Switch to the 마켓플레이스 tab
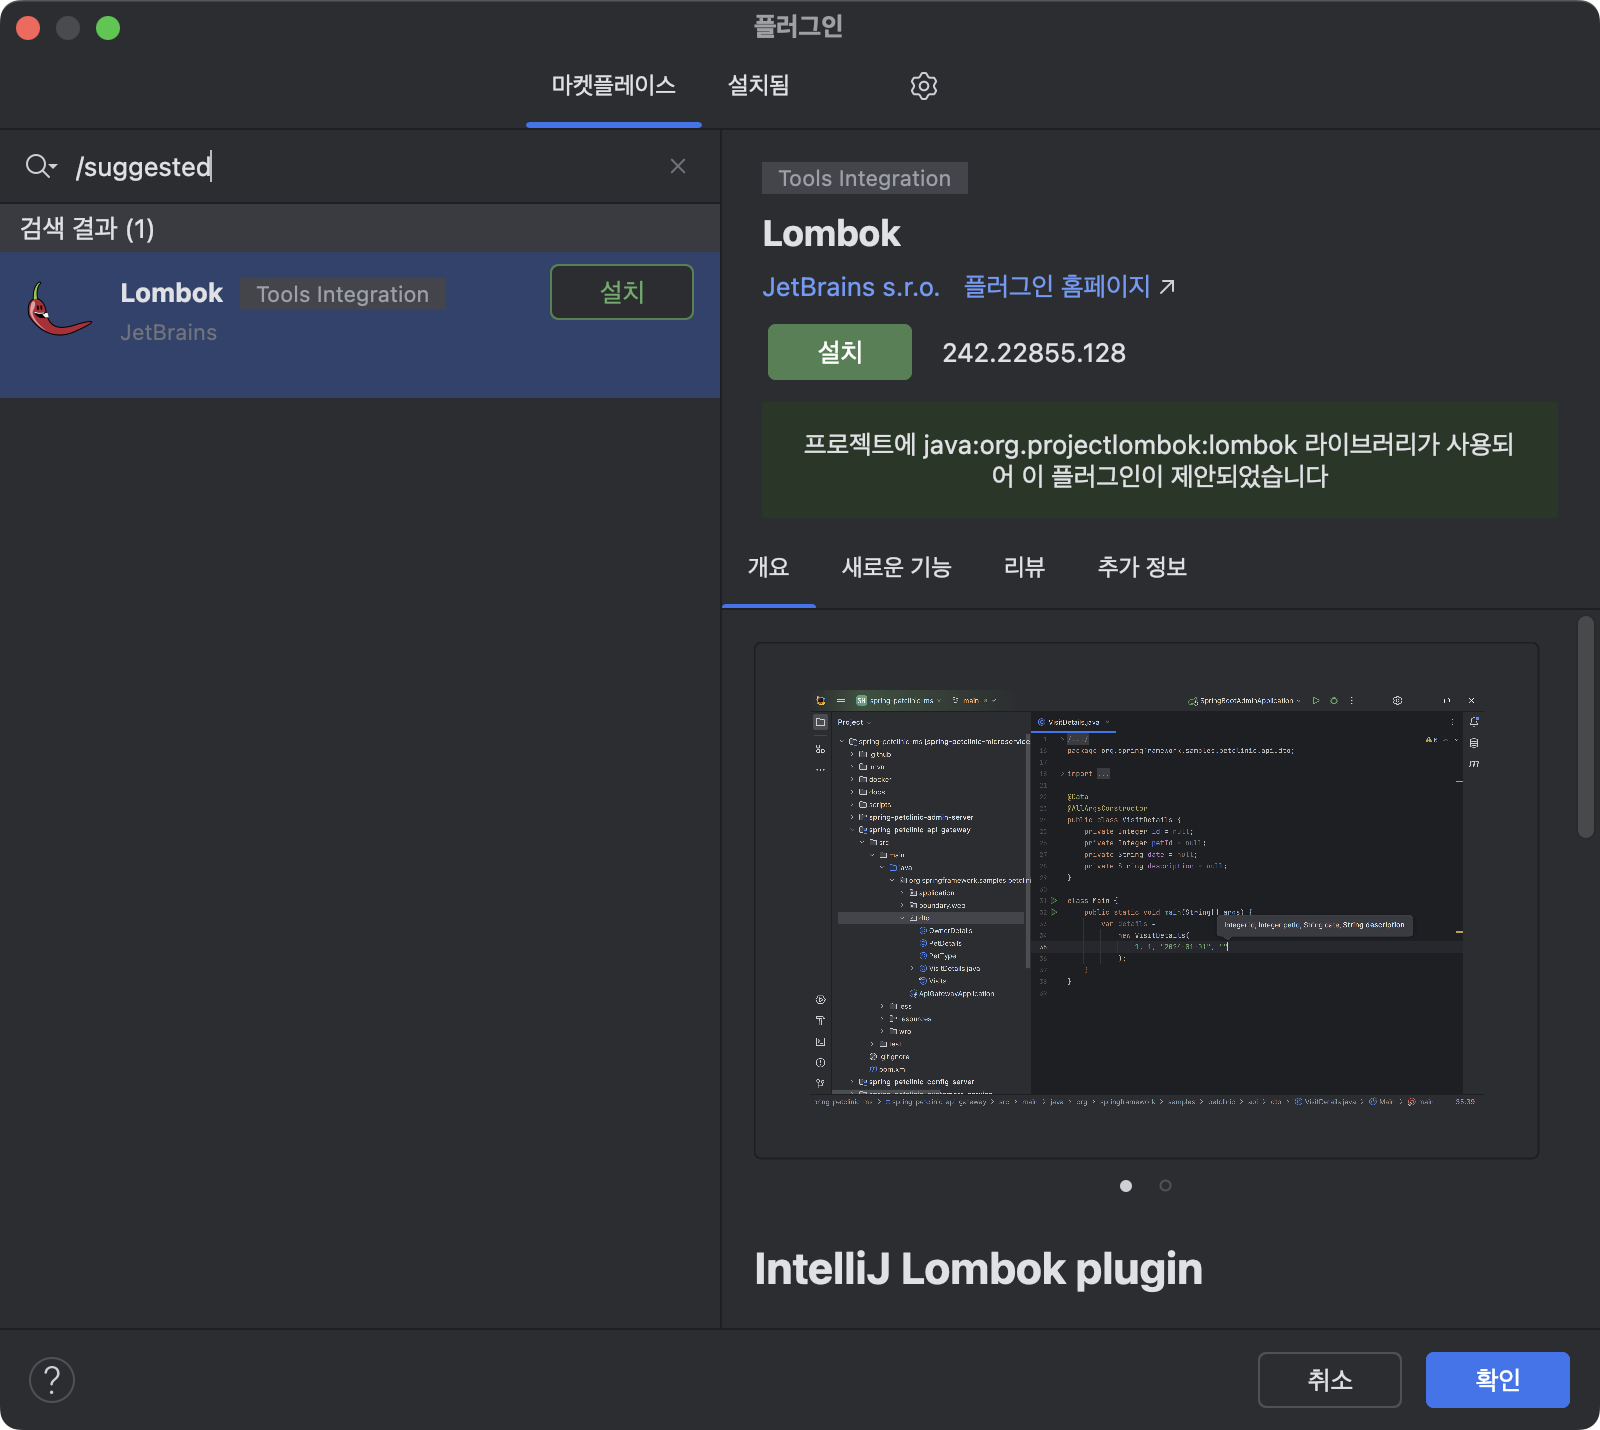The height and width of the screenshot is (1430, 1600). coord(614,86)
